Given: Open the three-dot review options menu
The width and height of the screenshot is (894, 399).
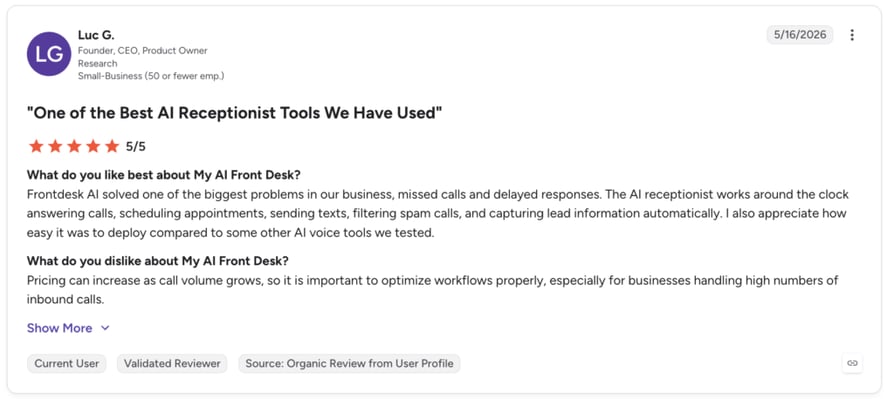Looking at the screenshot, I should coord(852,35).
